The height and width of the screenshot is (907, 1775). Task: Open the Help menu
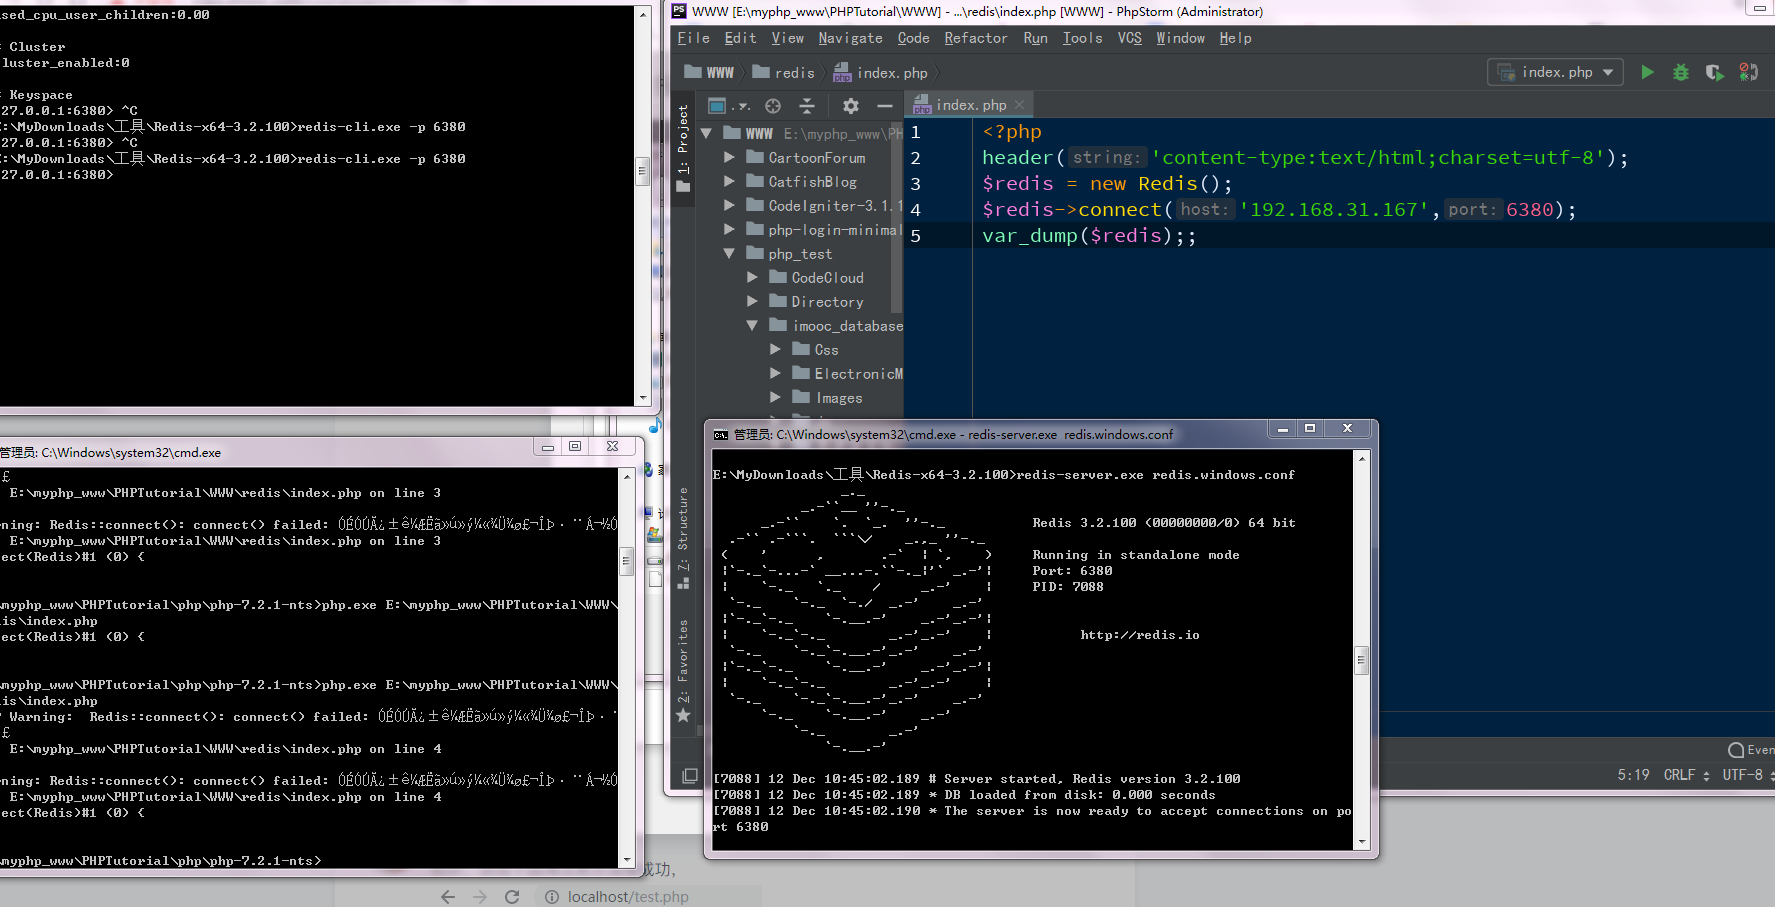[1235, 38]
